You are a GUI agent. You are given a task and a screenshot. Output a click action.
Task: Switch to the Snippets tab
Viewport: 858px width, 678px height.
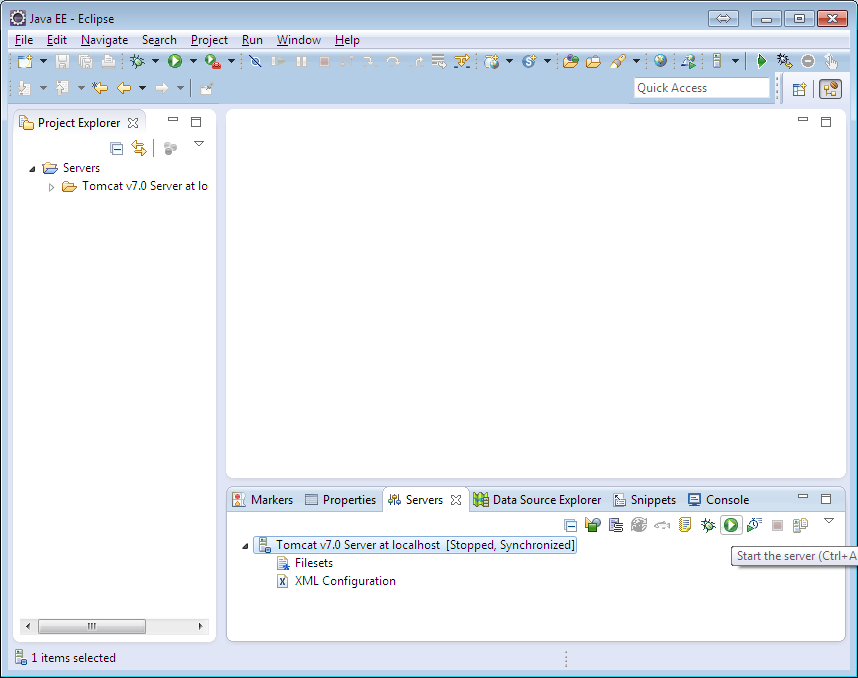coord(645,500)
